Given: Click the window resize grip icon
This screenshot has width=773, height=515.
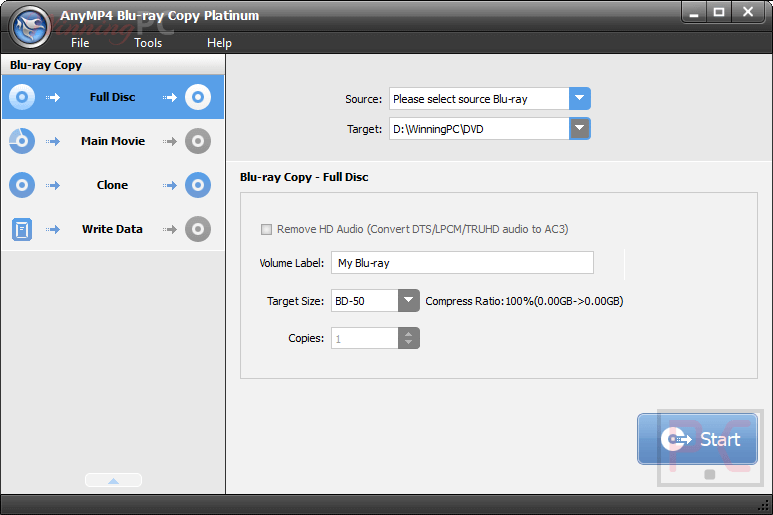Looking at the screenshot, I should click(764, 505).
